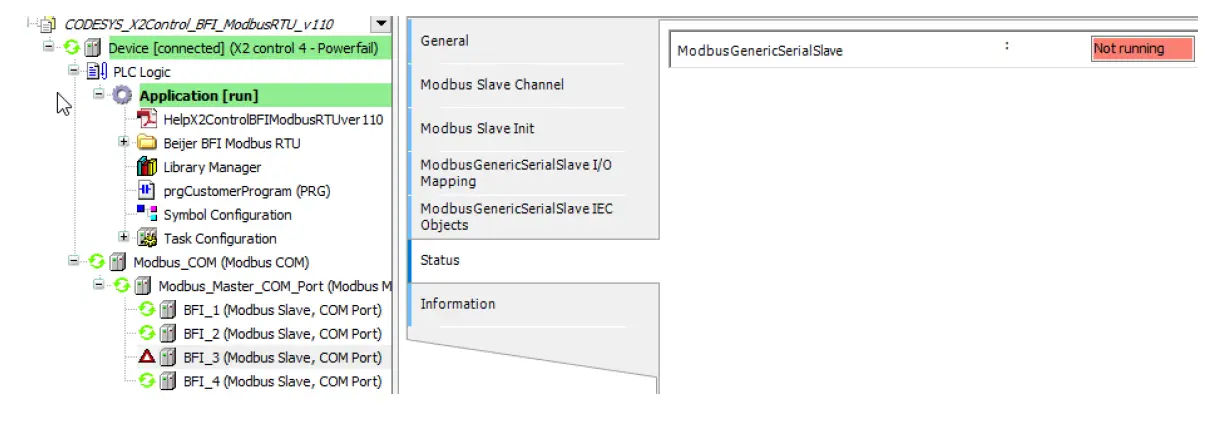The width and height of the screenshot is (1215, 428).
Task: Click the green running status icon on BFI_1
Action: (147, 309)
